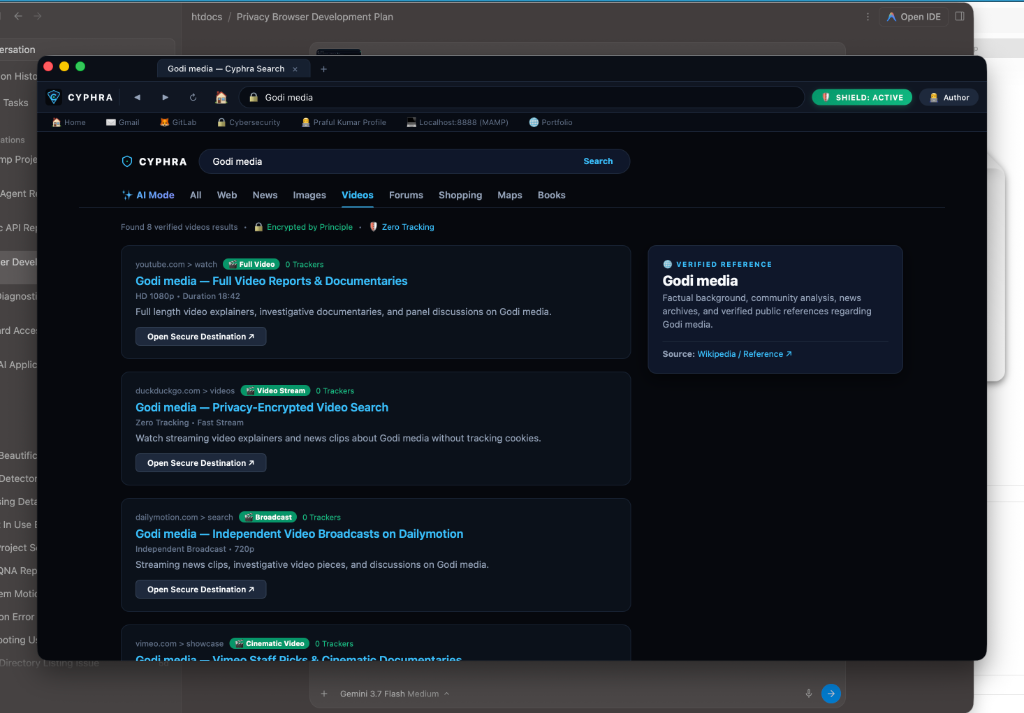
Task: Click the padlock icon in the address bar
Action: point(253,97)
